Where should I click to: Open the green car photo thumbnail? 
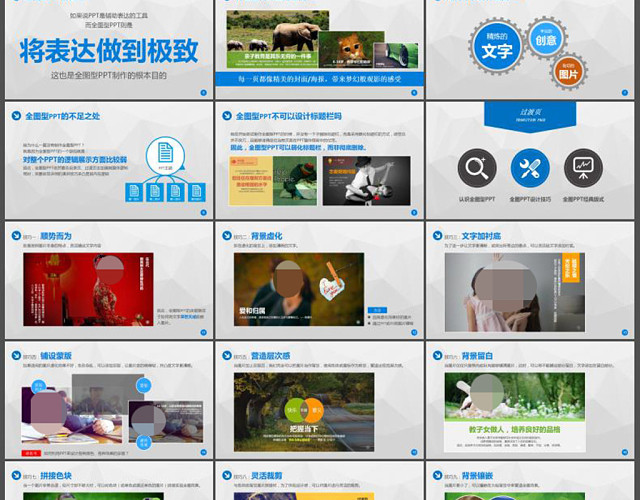(x=396, y=55)
